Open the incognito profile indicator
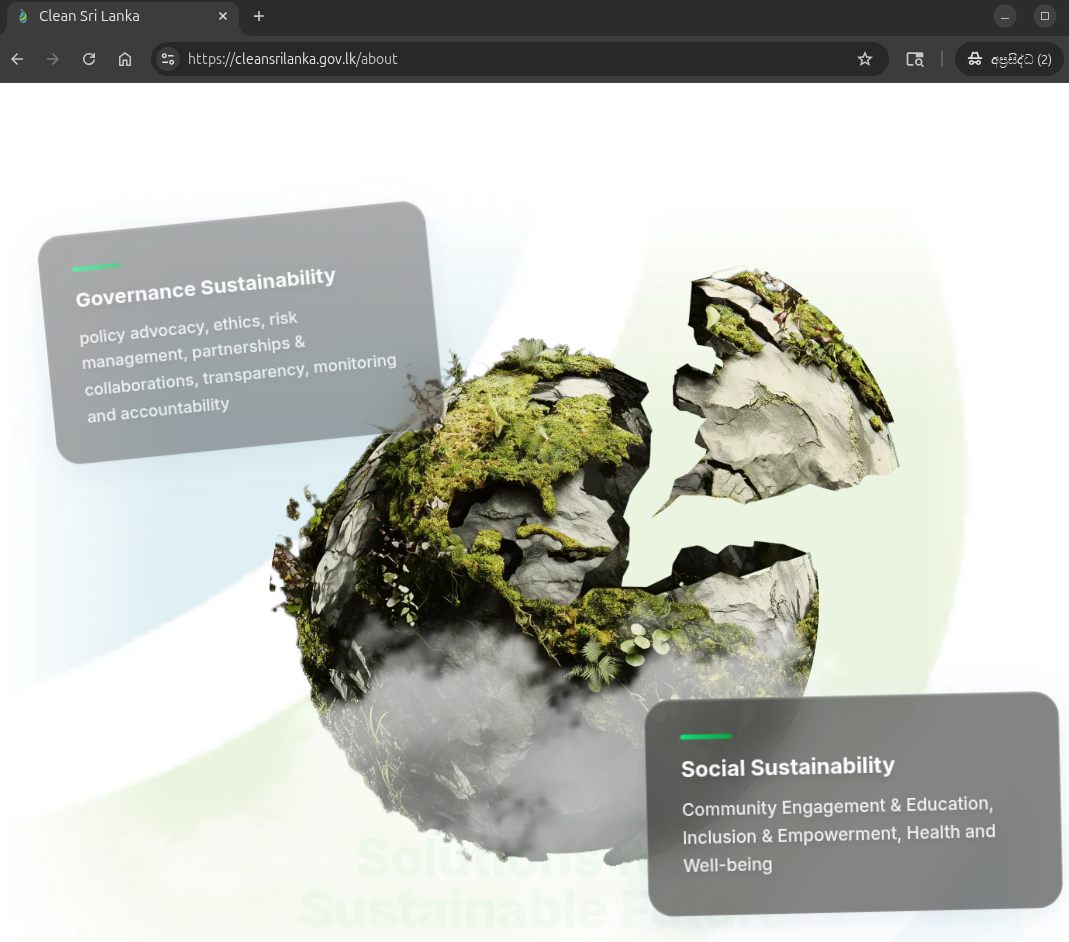 click(1009, 59)
